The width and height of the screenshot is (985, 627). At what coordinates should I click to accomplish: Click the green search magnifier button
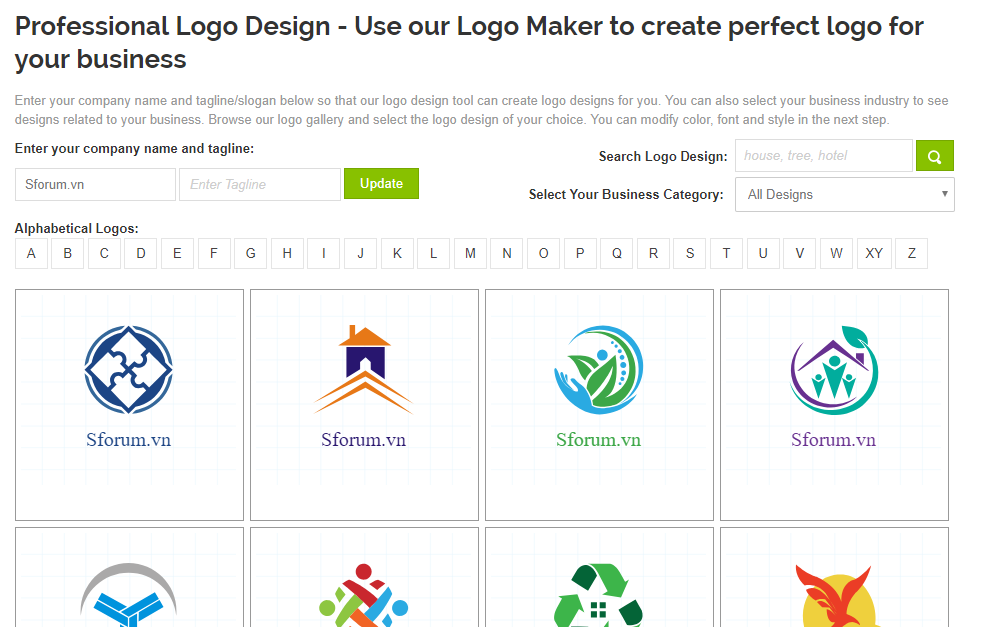pos(934,156)
